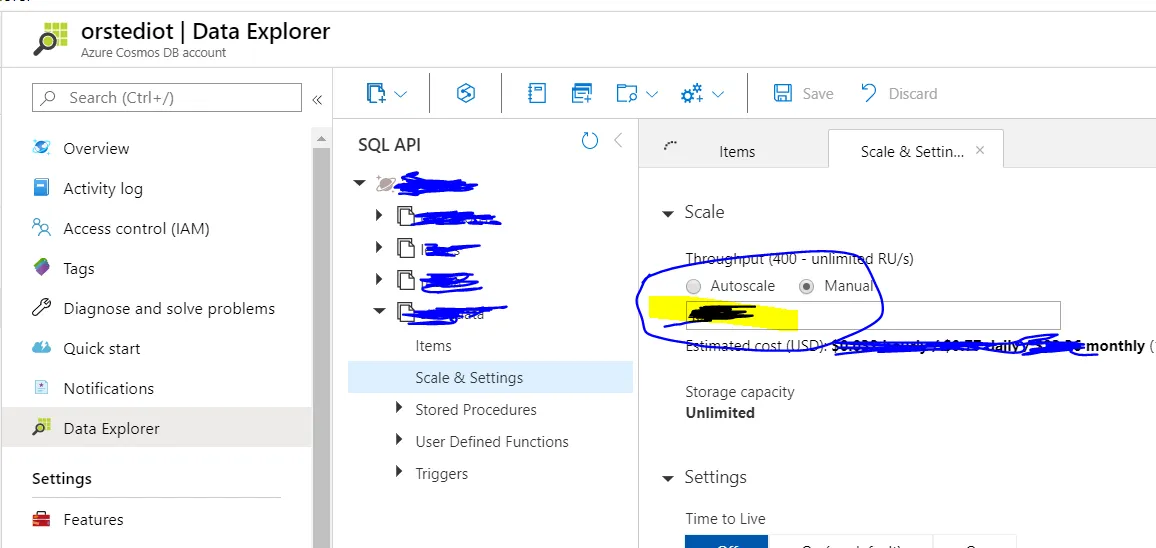The width and height of the screenshot is (1156, 548).
Task: Collapse the left sidebar using double chevron
Action: click(x=317, y=100)
